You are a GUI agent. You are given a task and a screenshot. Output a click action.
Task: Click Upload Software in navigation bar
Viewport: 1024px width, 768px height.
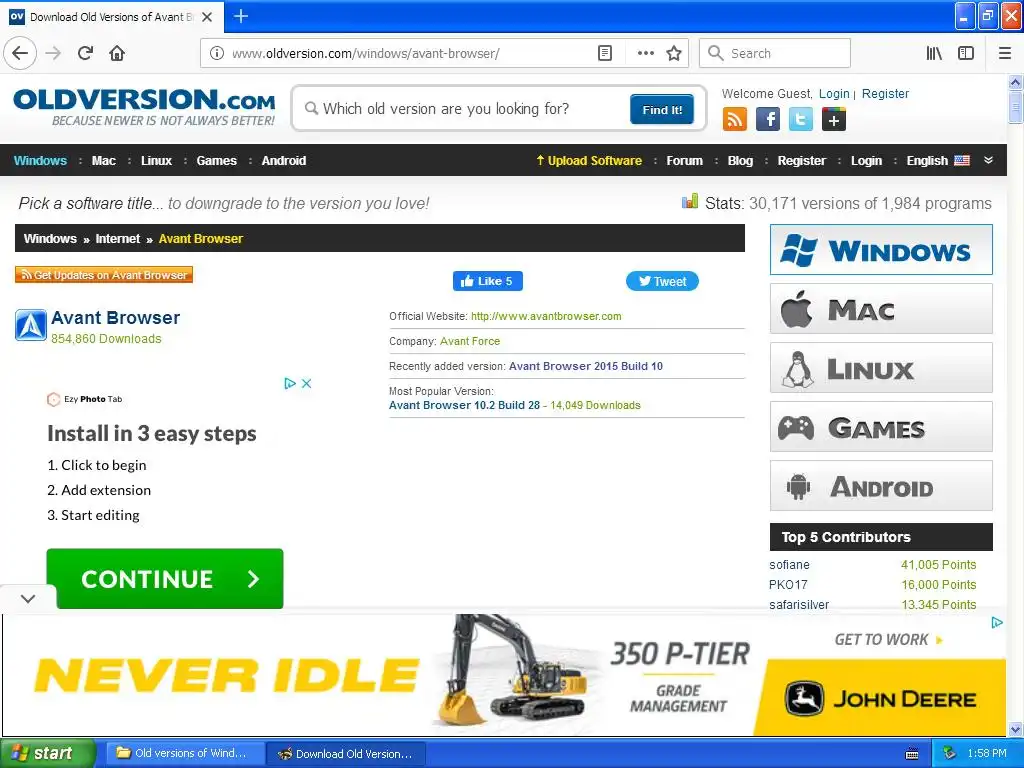click(x=588, y=161)
